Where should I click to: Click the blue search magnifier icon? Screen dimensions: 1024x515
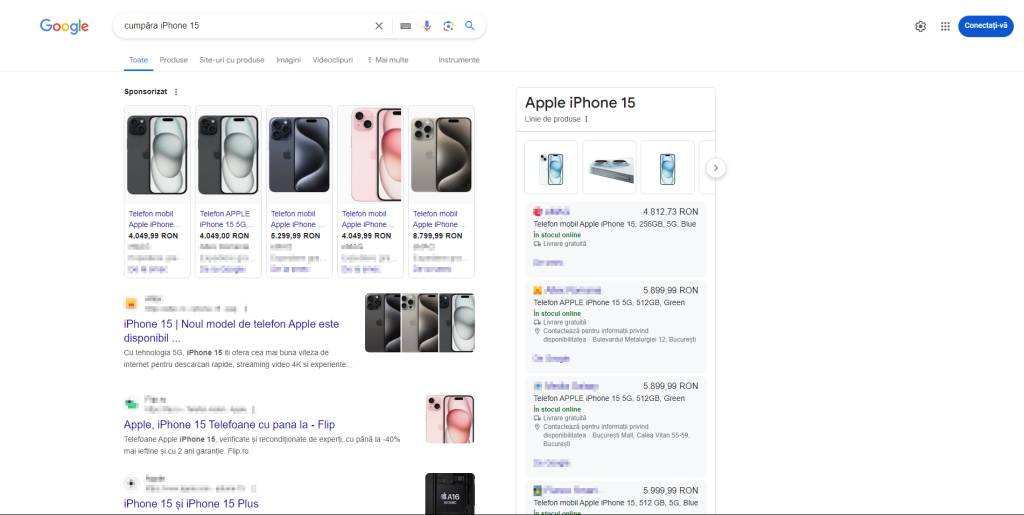click(470, 26)
